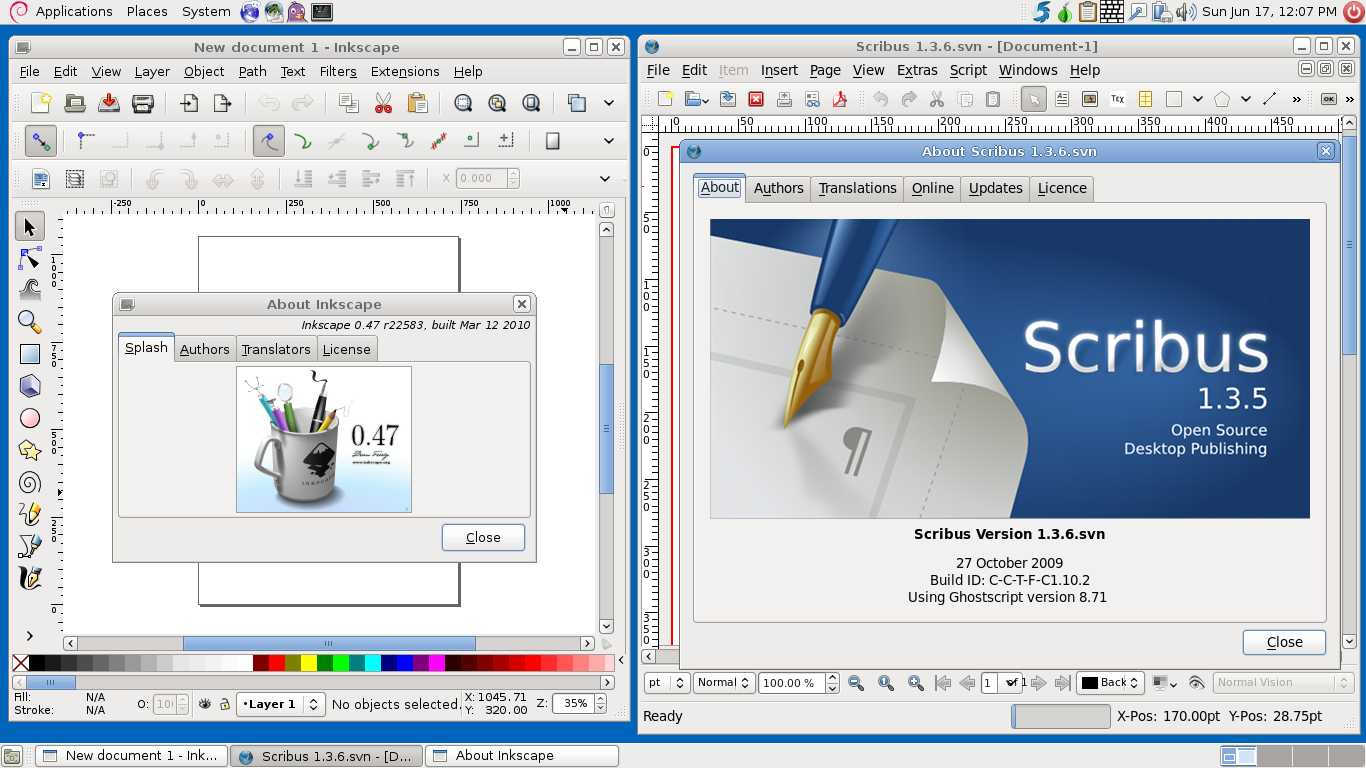1366x768 pixels.
Task: Open the Layer 1 dropdown in status bar
Action: (280, 704)
